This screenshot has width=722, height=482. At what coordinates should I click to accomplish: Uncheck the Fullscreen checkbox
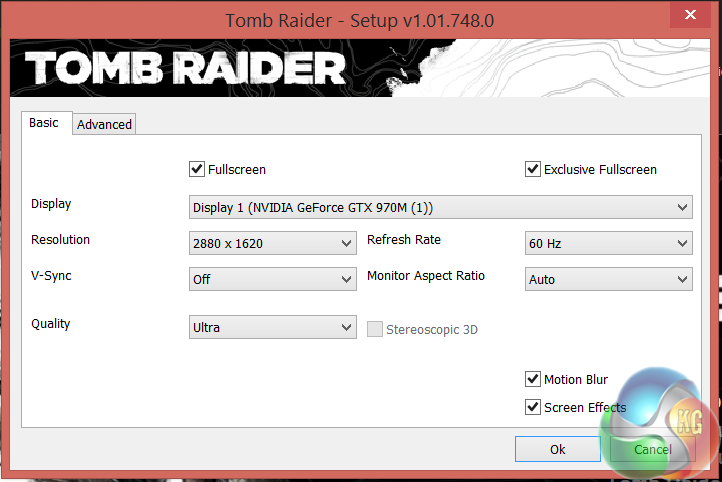[x=197, y=169]
